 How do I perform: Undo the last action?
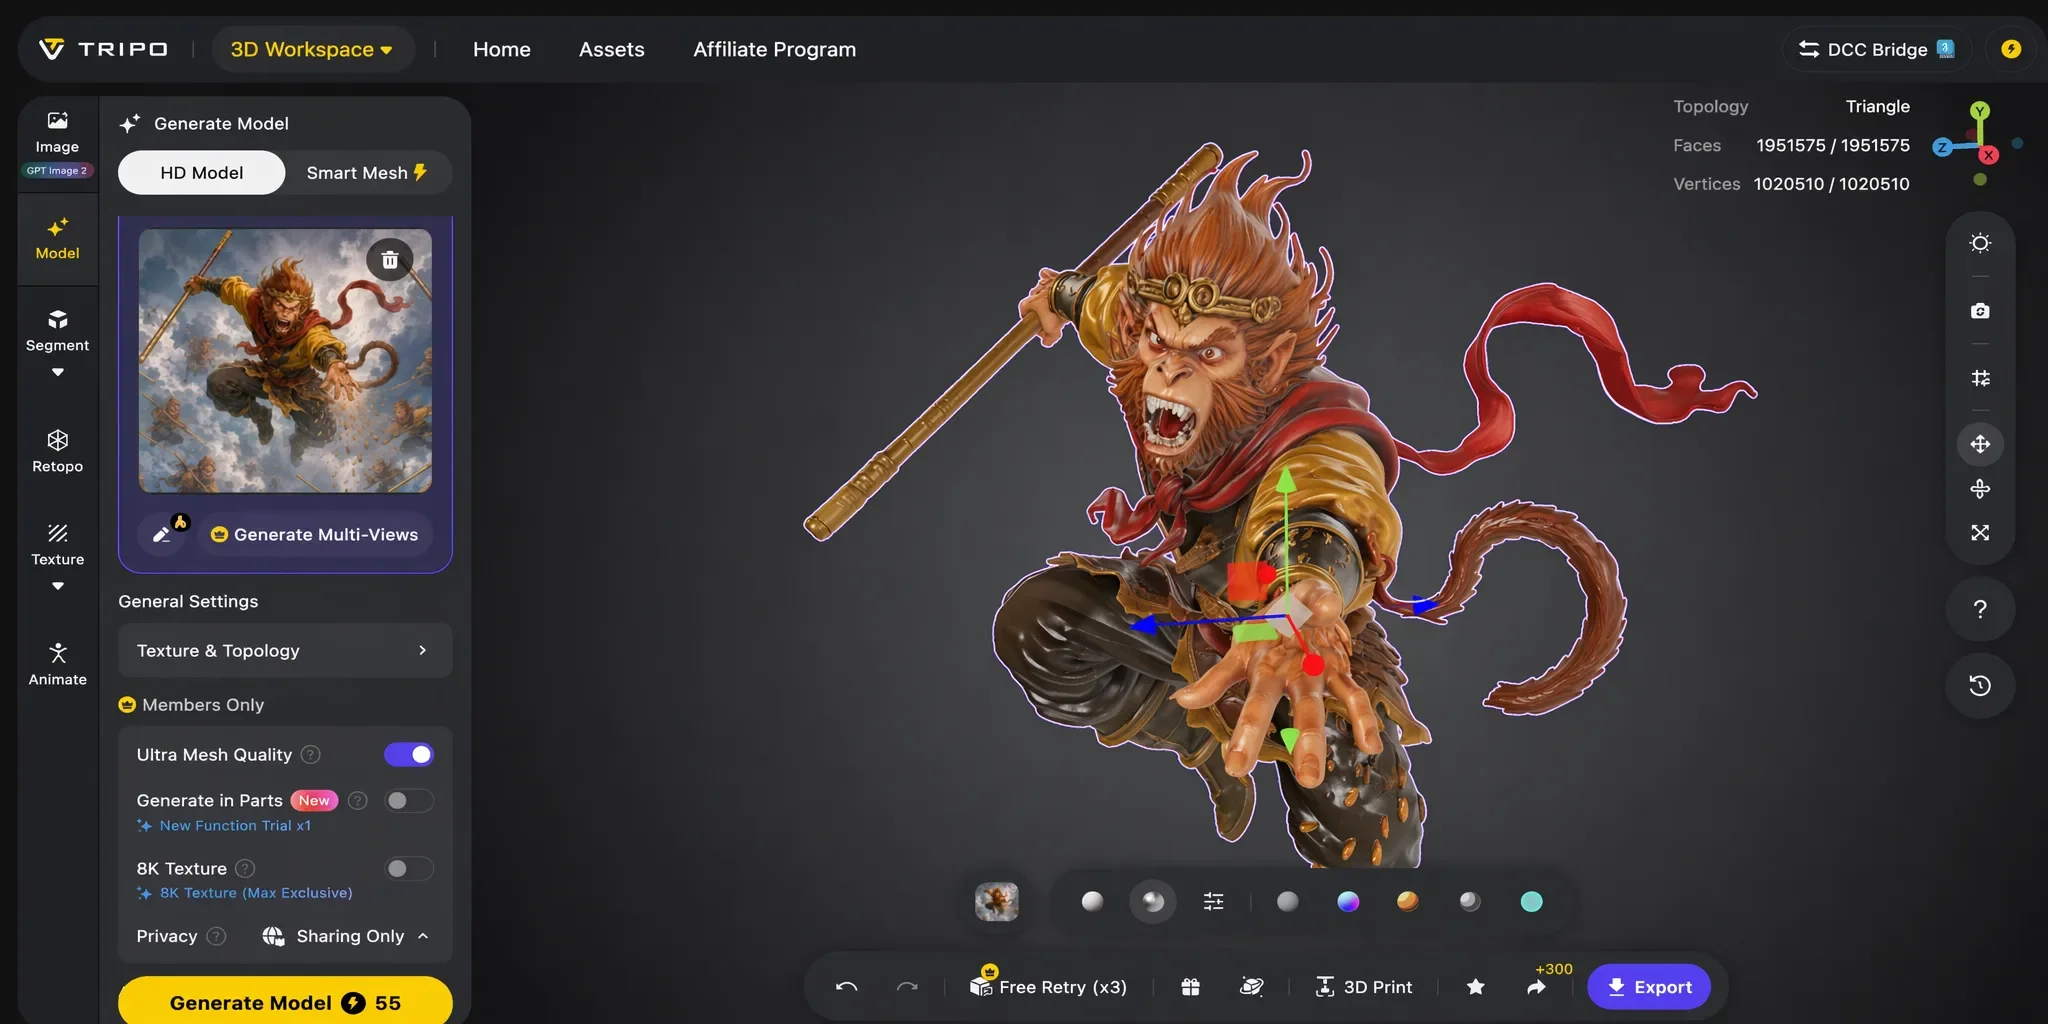(x=846, y=987)
